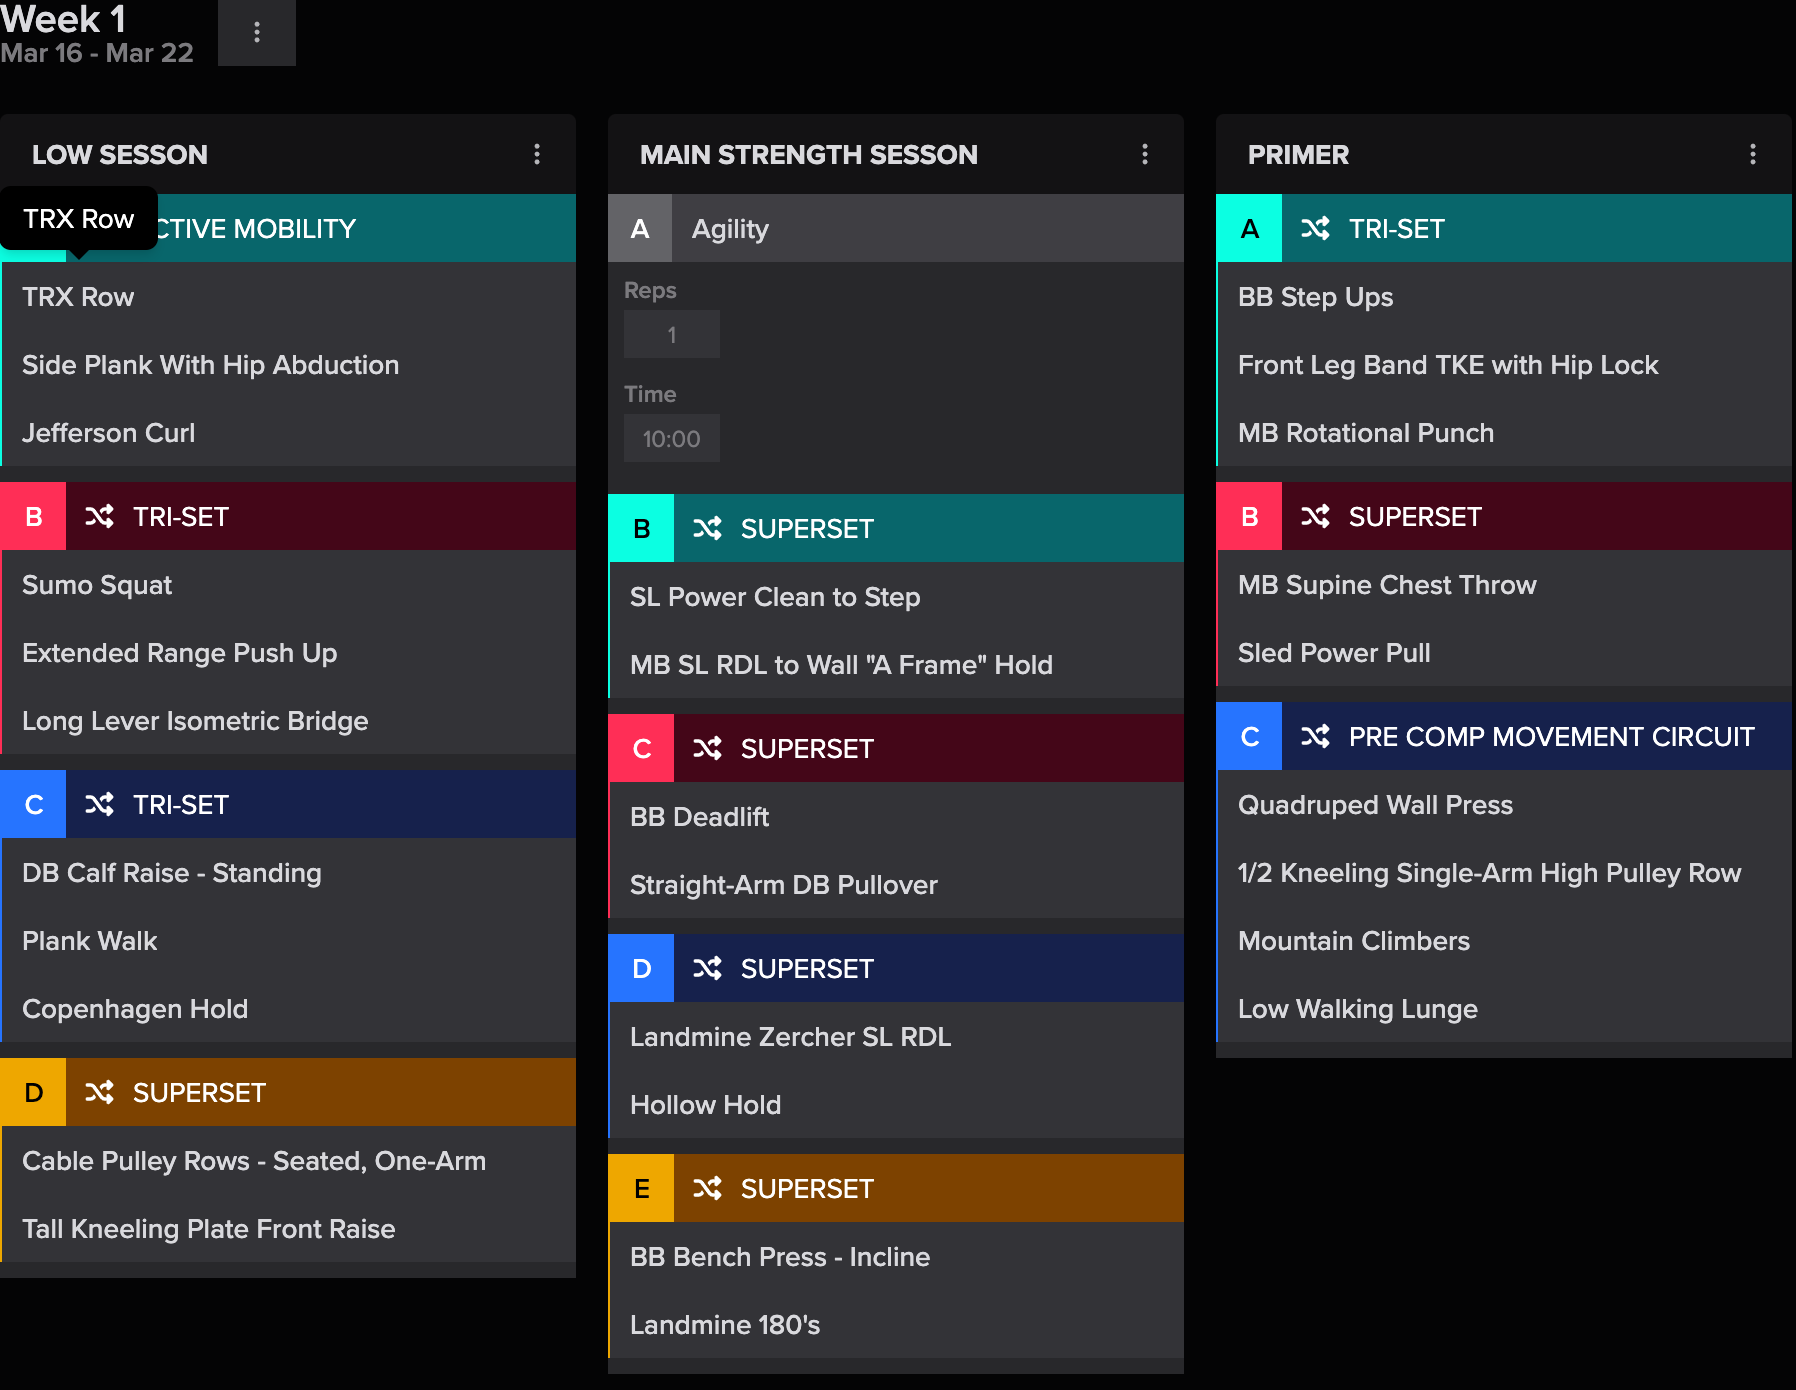Open DB Calf Raise - Standing exercise
The image size is (1796, 1390).
(x=288, y=872)
